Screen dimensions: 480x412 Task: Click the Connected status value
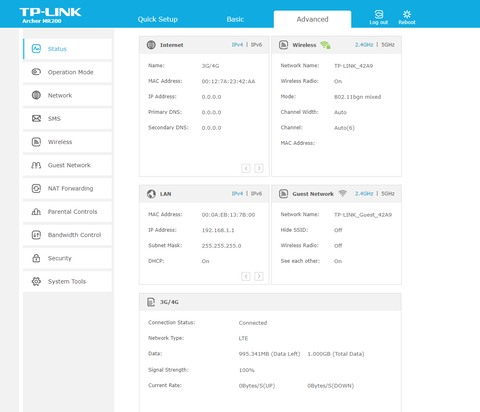(x=253, y=323)
